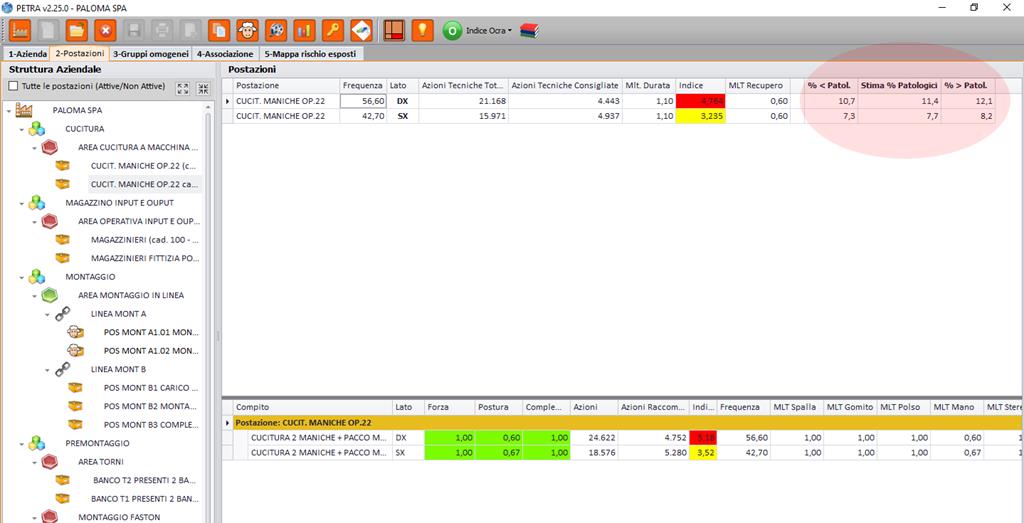Click the MLT Recupero column header
This screenshot has height=523, width=1024.
758,86
